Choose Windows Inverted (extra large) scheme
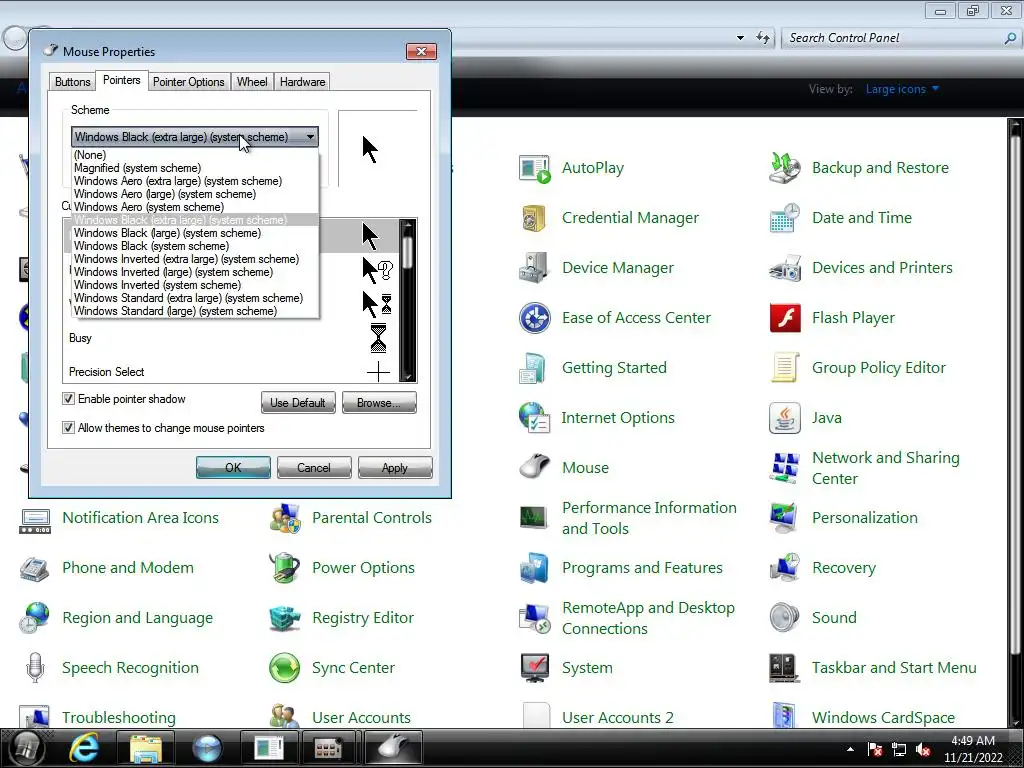 195,259
